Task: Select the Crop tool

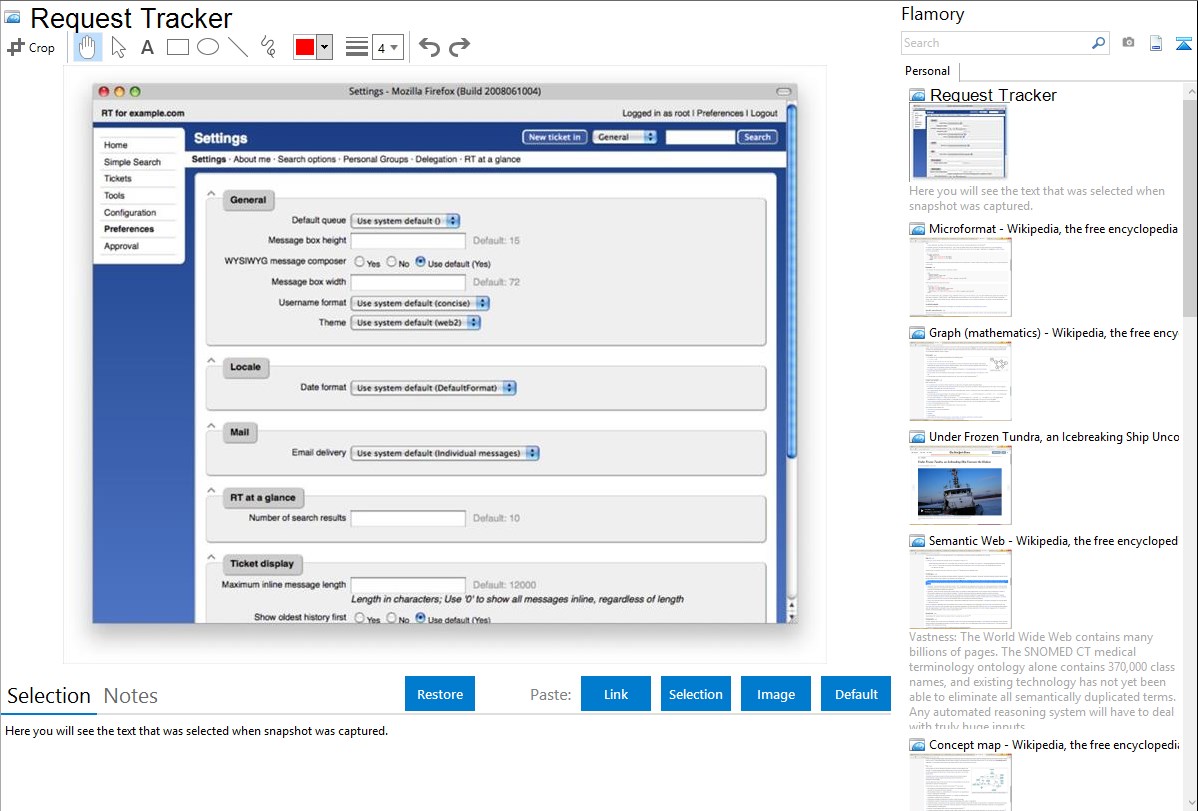Action: 31,47
